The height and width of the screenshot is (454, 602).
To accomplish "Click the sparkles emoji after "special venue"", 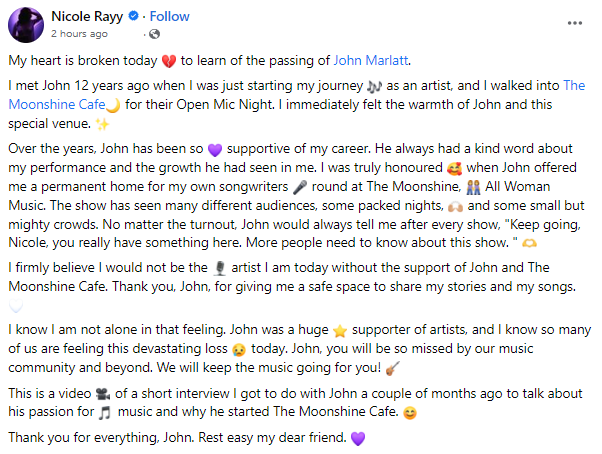I will click(101, 124).
